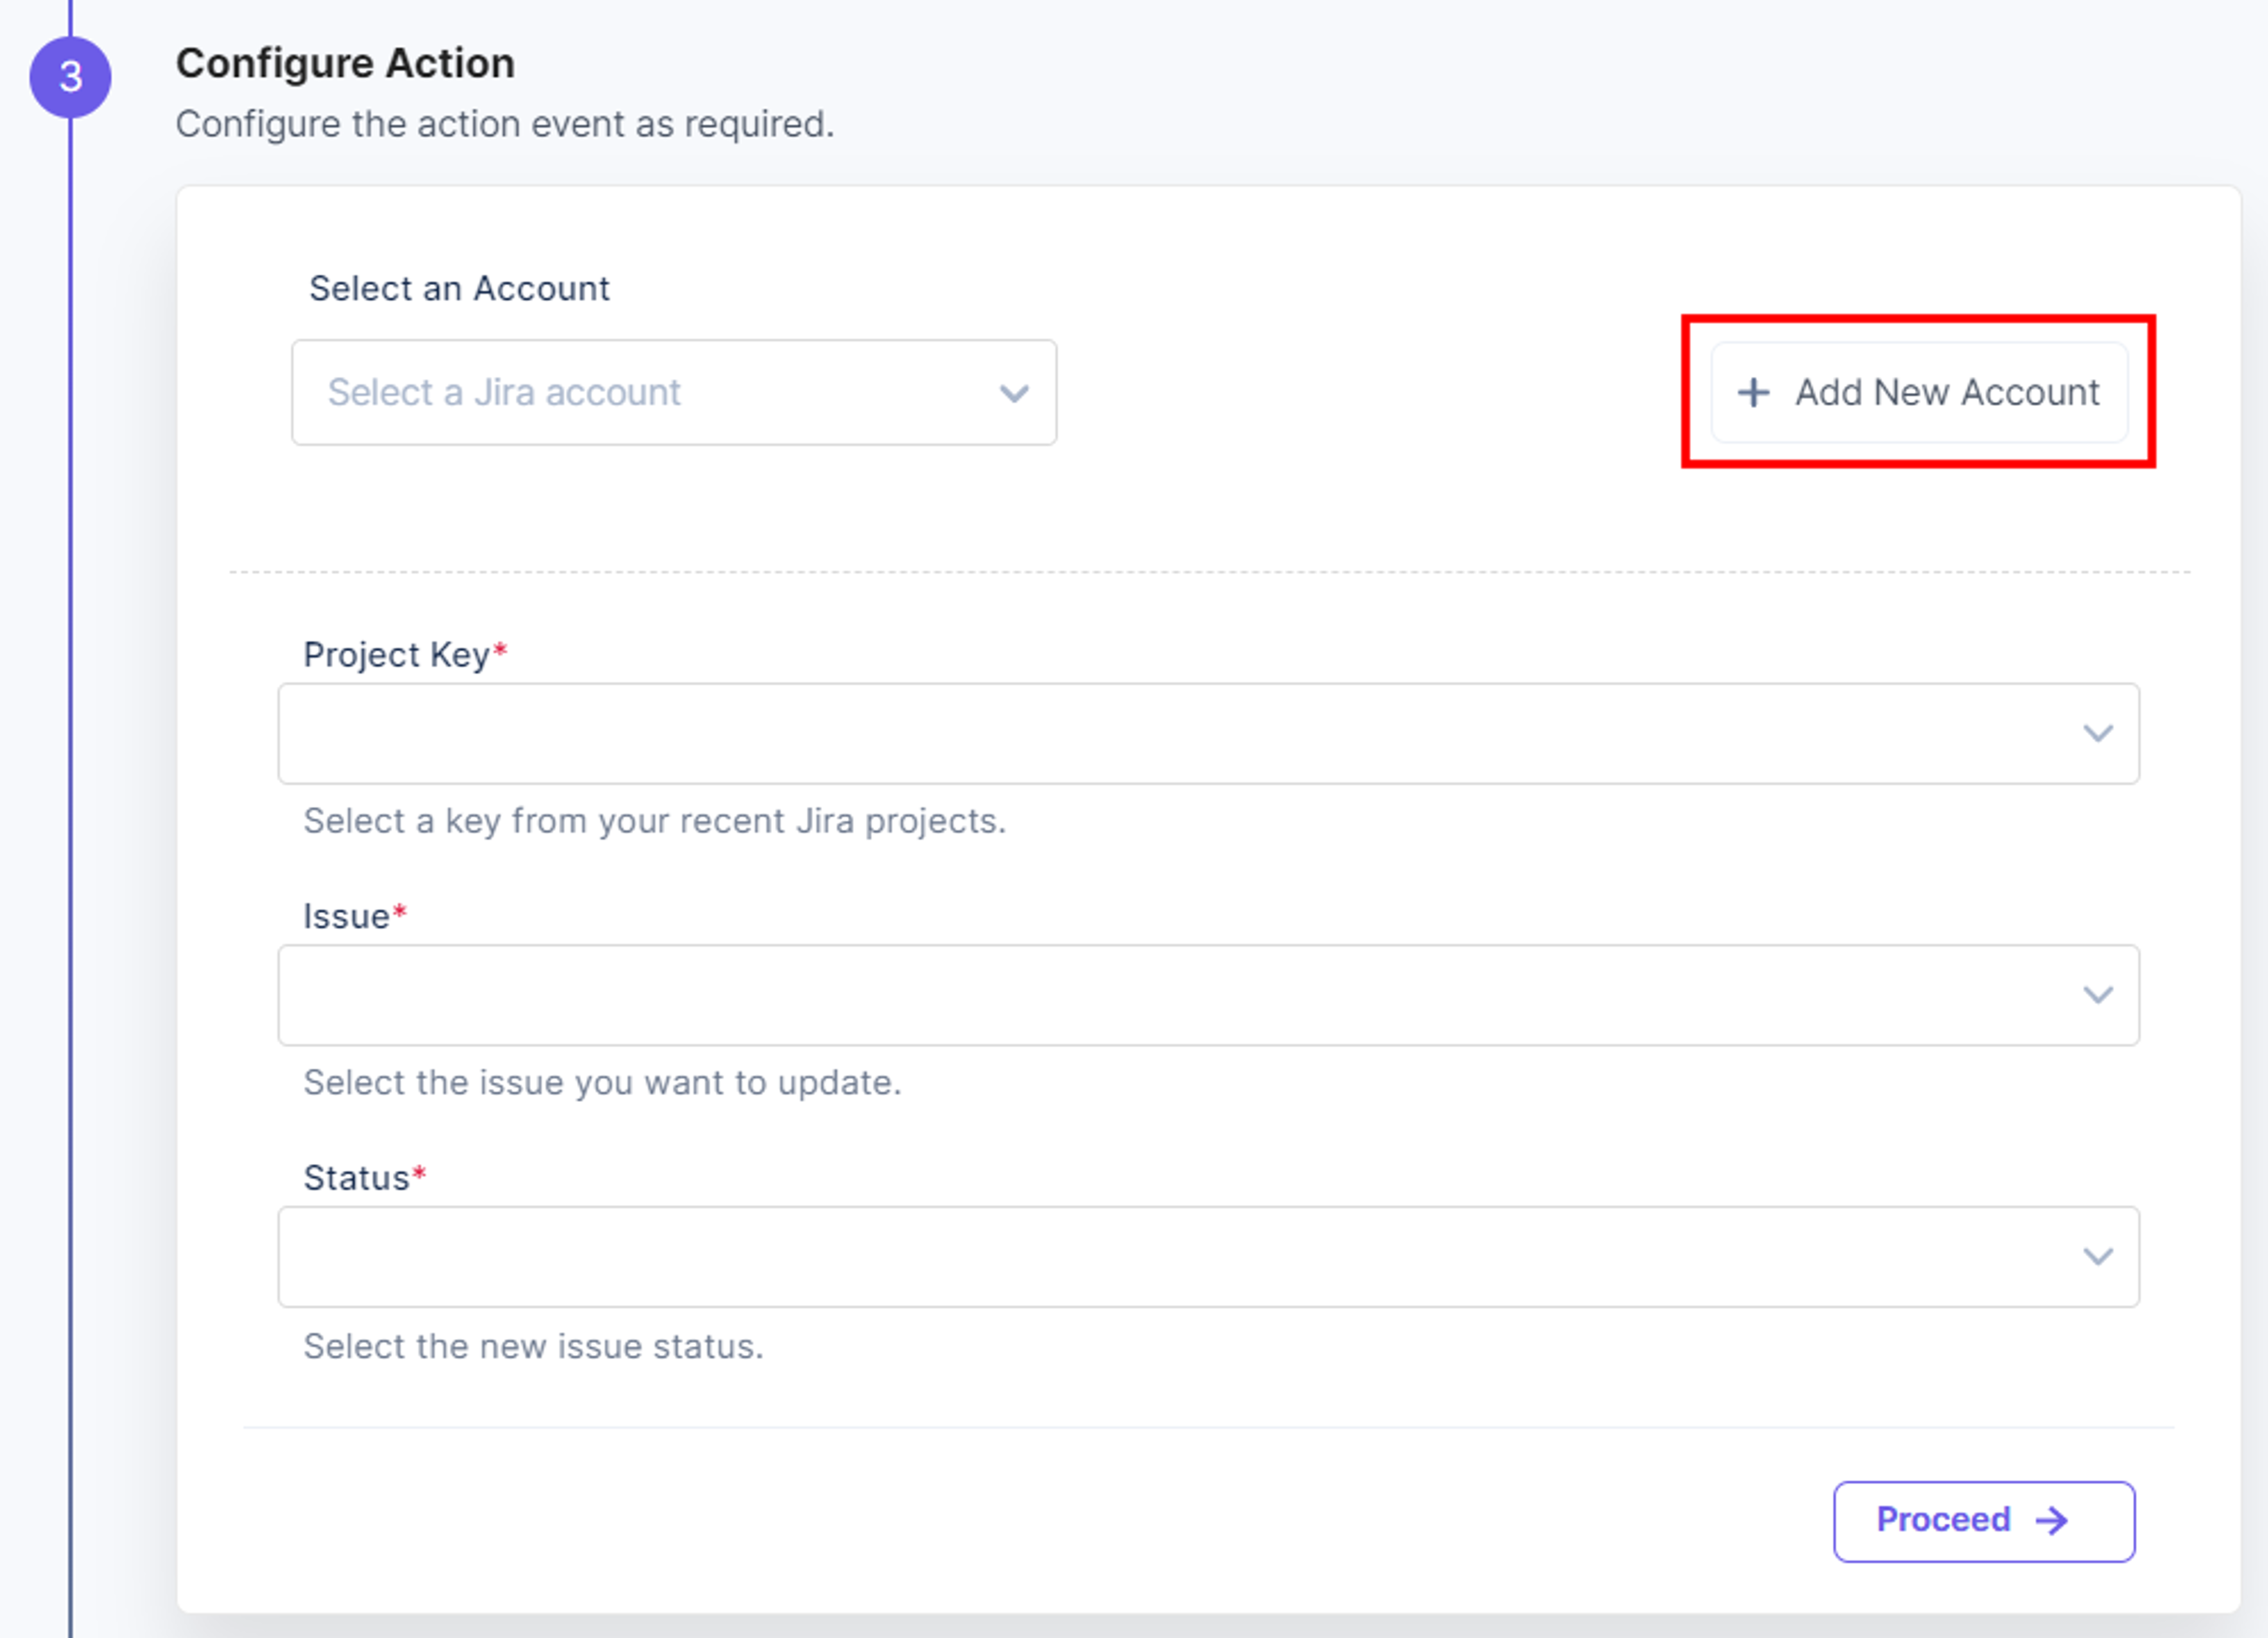Click the chevron arrow of Project Key

point(2098,733)
